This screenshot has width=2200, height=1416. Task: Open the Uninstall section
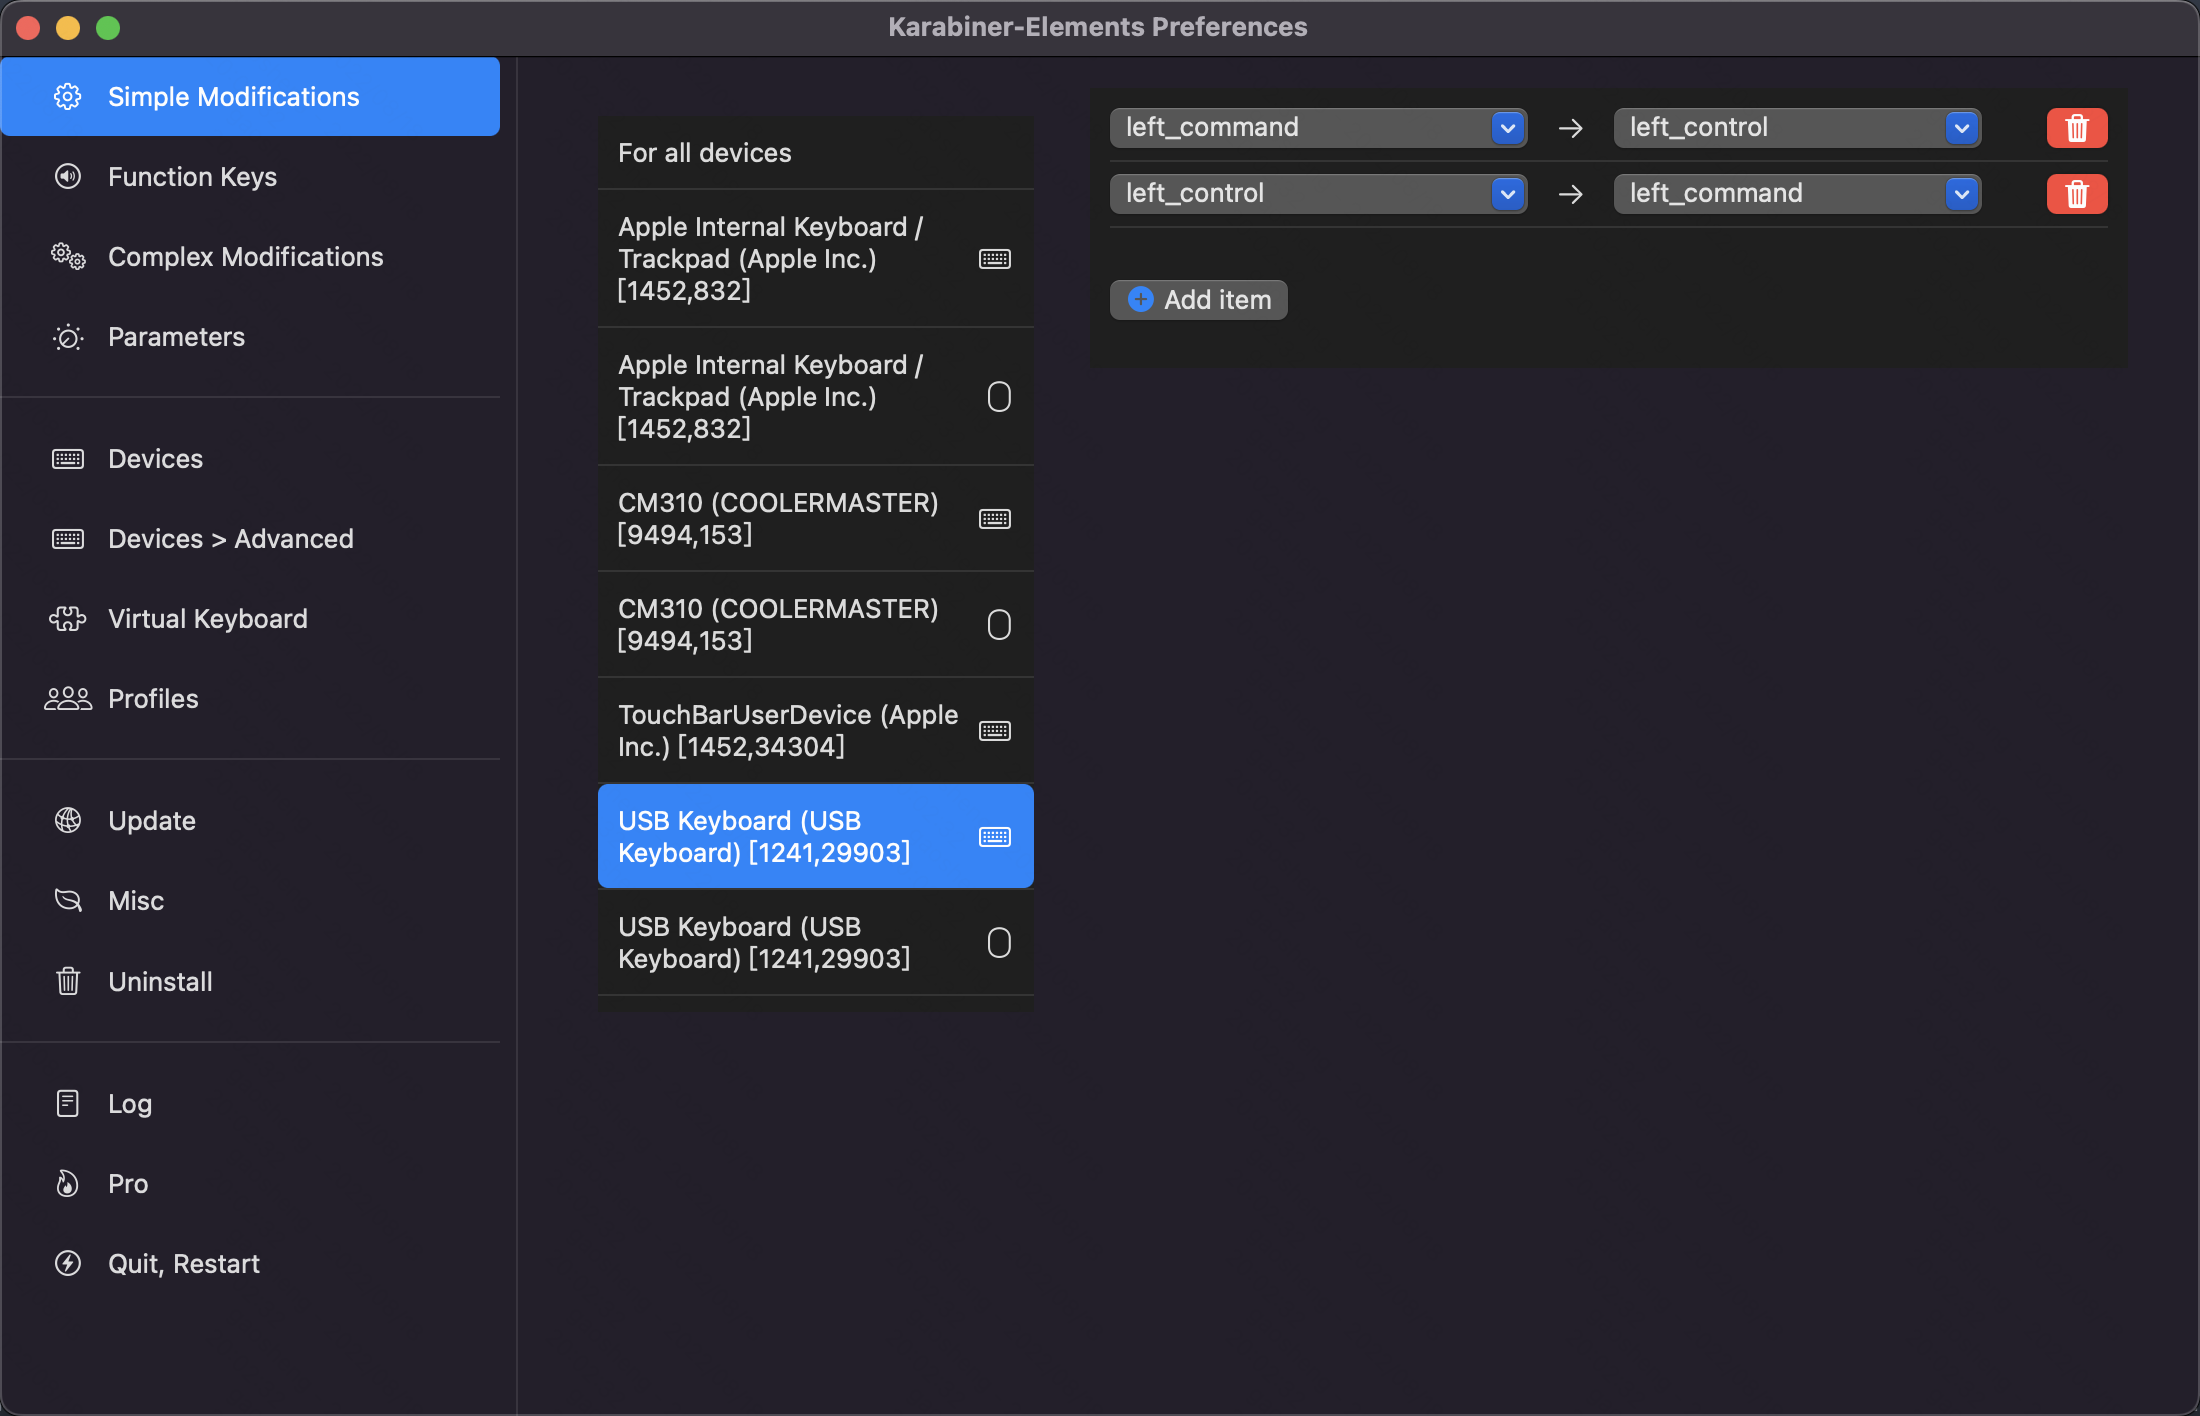coord(250,981)
